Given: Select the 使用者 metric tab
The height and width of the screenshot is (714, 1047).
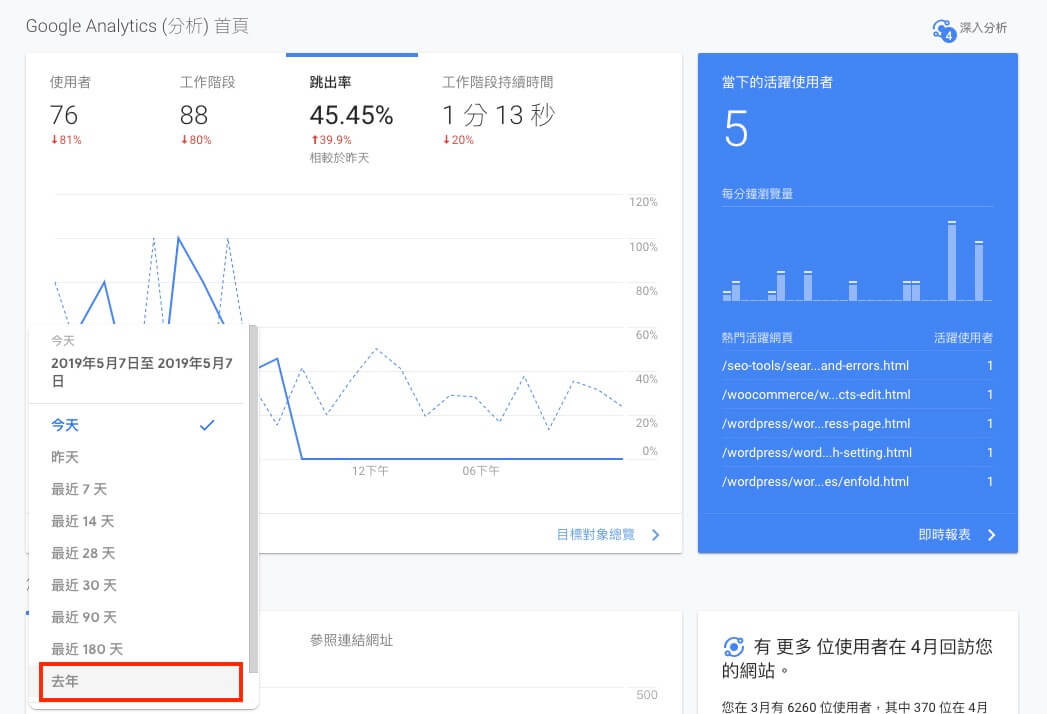Looking at the screenshot, I should point(70,112).
